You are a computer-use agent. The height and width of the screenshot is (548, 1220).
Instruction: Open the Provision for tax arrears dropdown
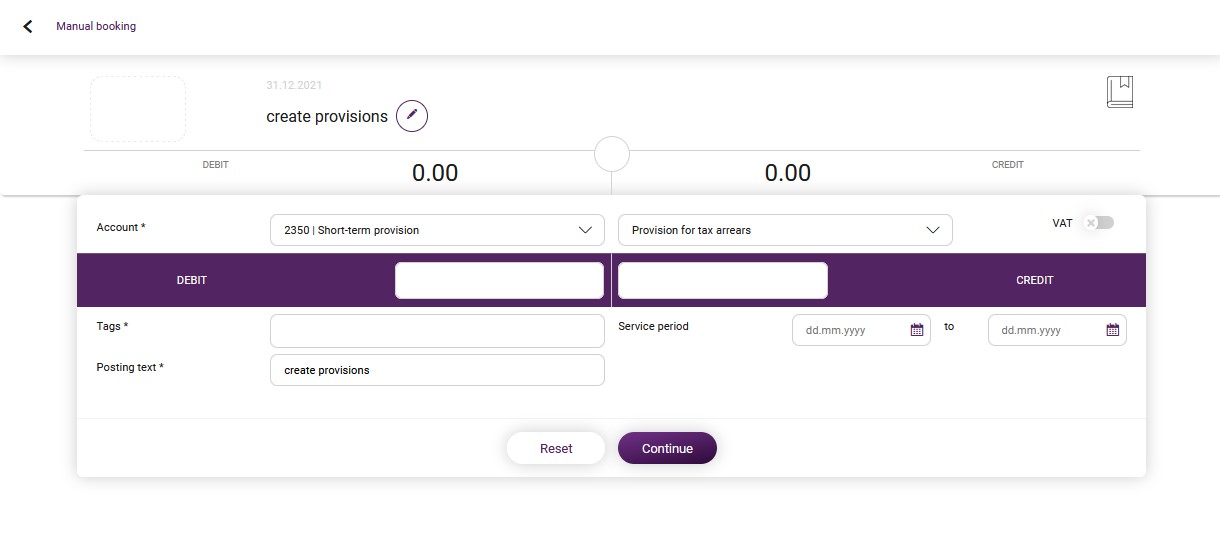pos(785,230)
